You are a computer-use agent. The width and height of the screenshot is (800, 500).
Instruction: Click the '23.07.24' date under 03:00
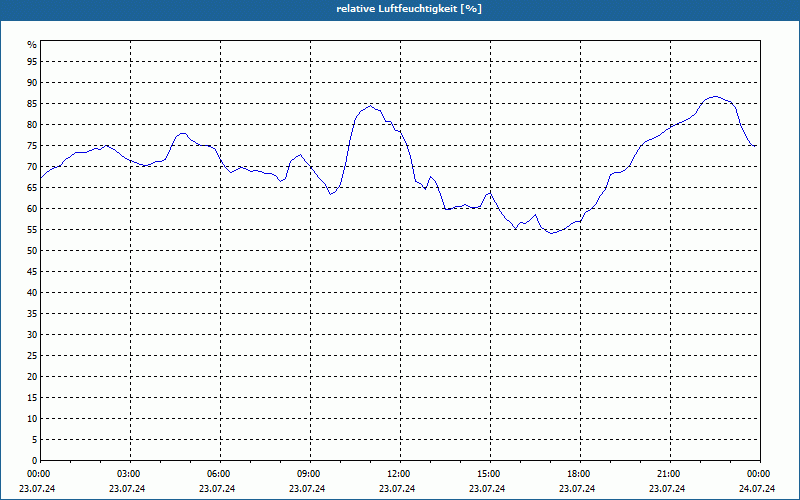tap(127, 489)
